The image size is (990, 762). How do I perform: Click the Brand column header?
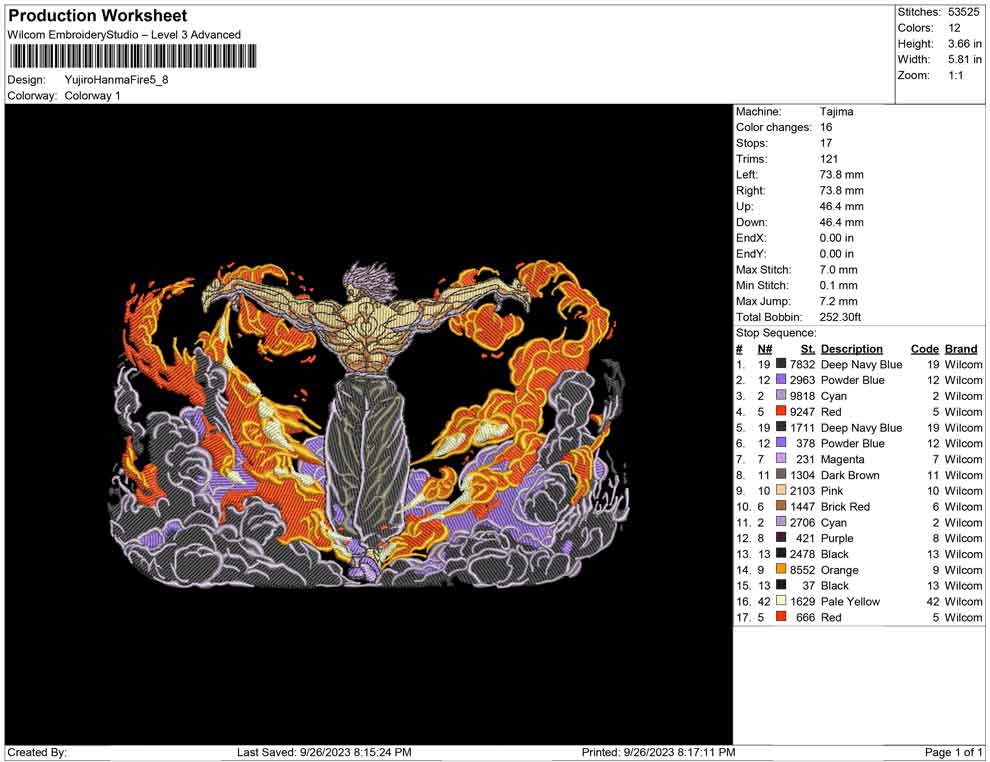pyautogui.click(x=960, y=349)
